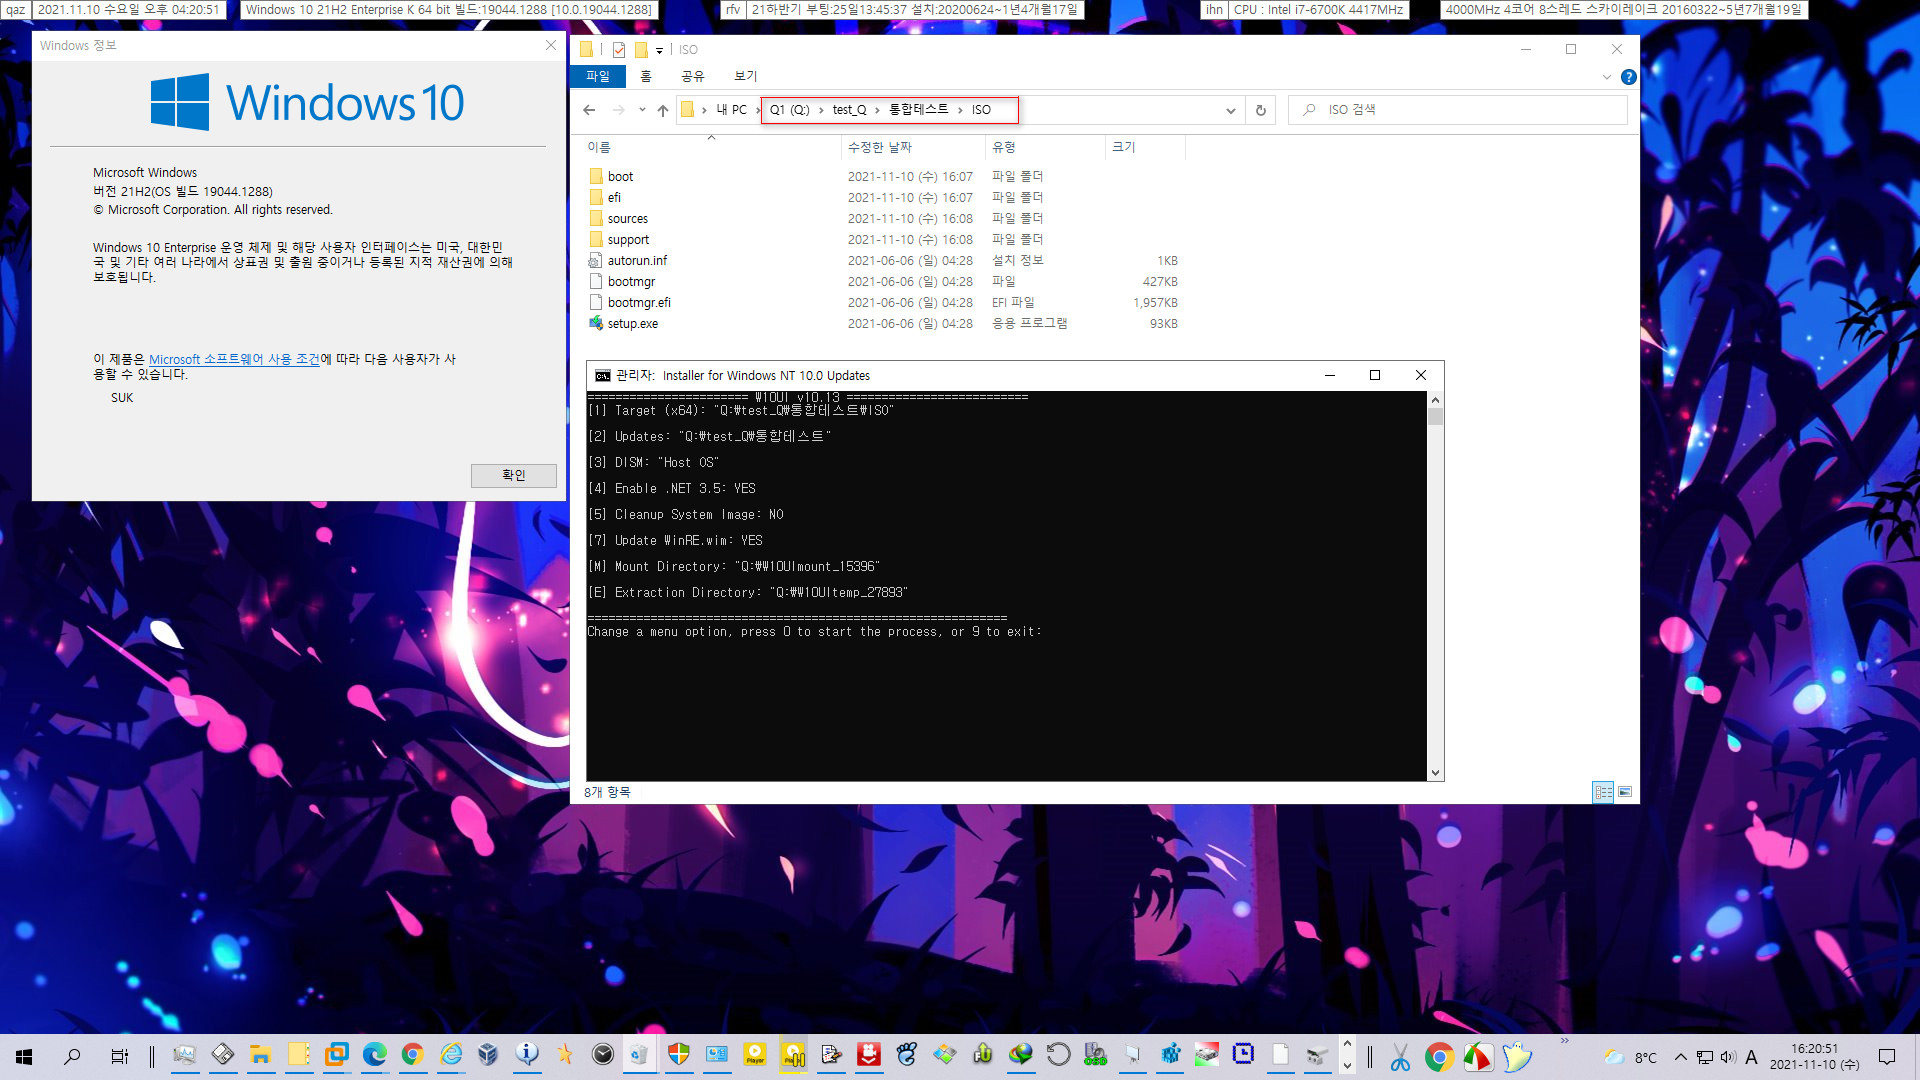Click properties checkmark in quick access toolbar

618,49
